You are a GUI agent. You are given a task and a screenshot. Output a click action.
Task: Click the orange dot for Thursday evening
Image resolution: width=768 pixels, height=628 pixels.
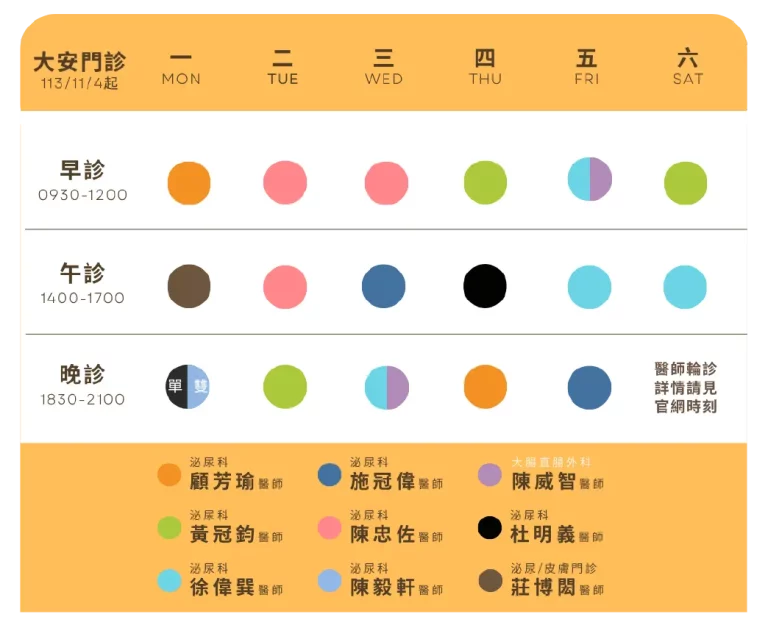coord(485,387)
